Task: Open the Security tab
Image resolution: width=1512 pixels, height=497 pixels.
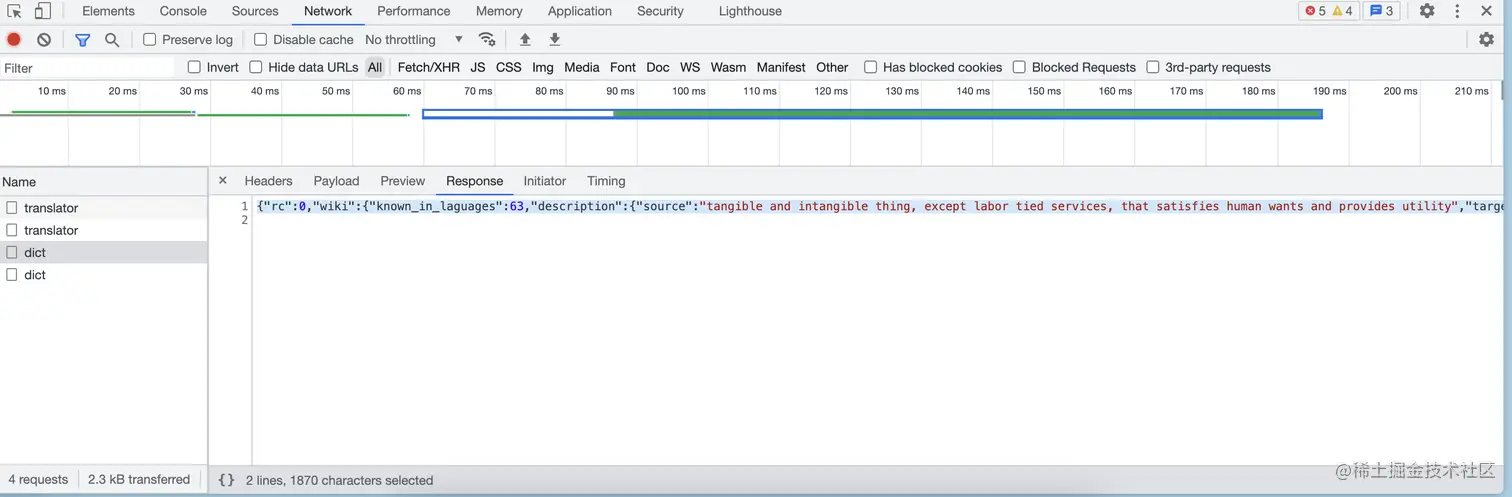Action: pyautogui.click(x=660, y=11)
